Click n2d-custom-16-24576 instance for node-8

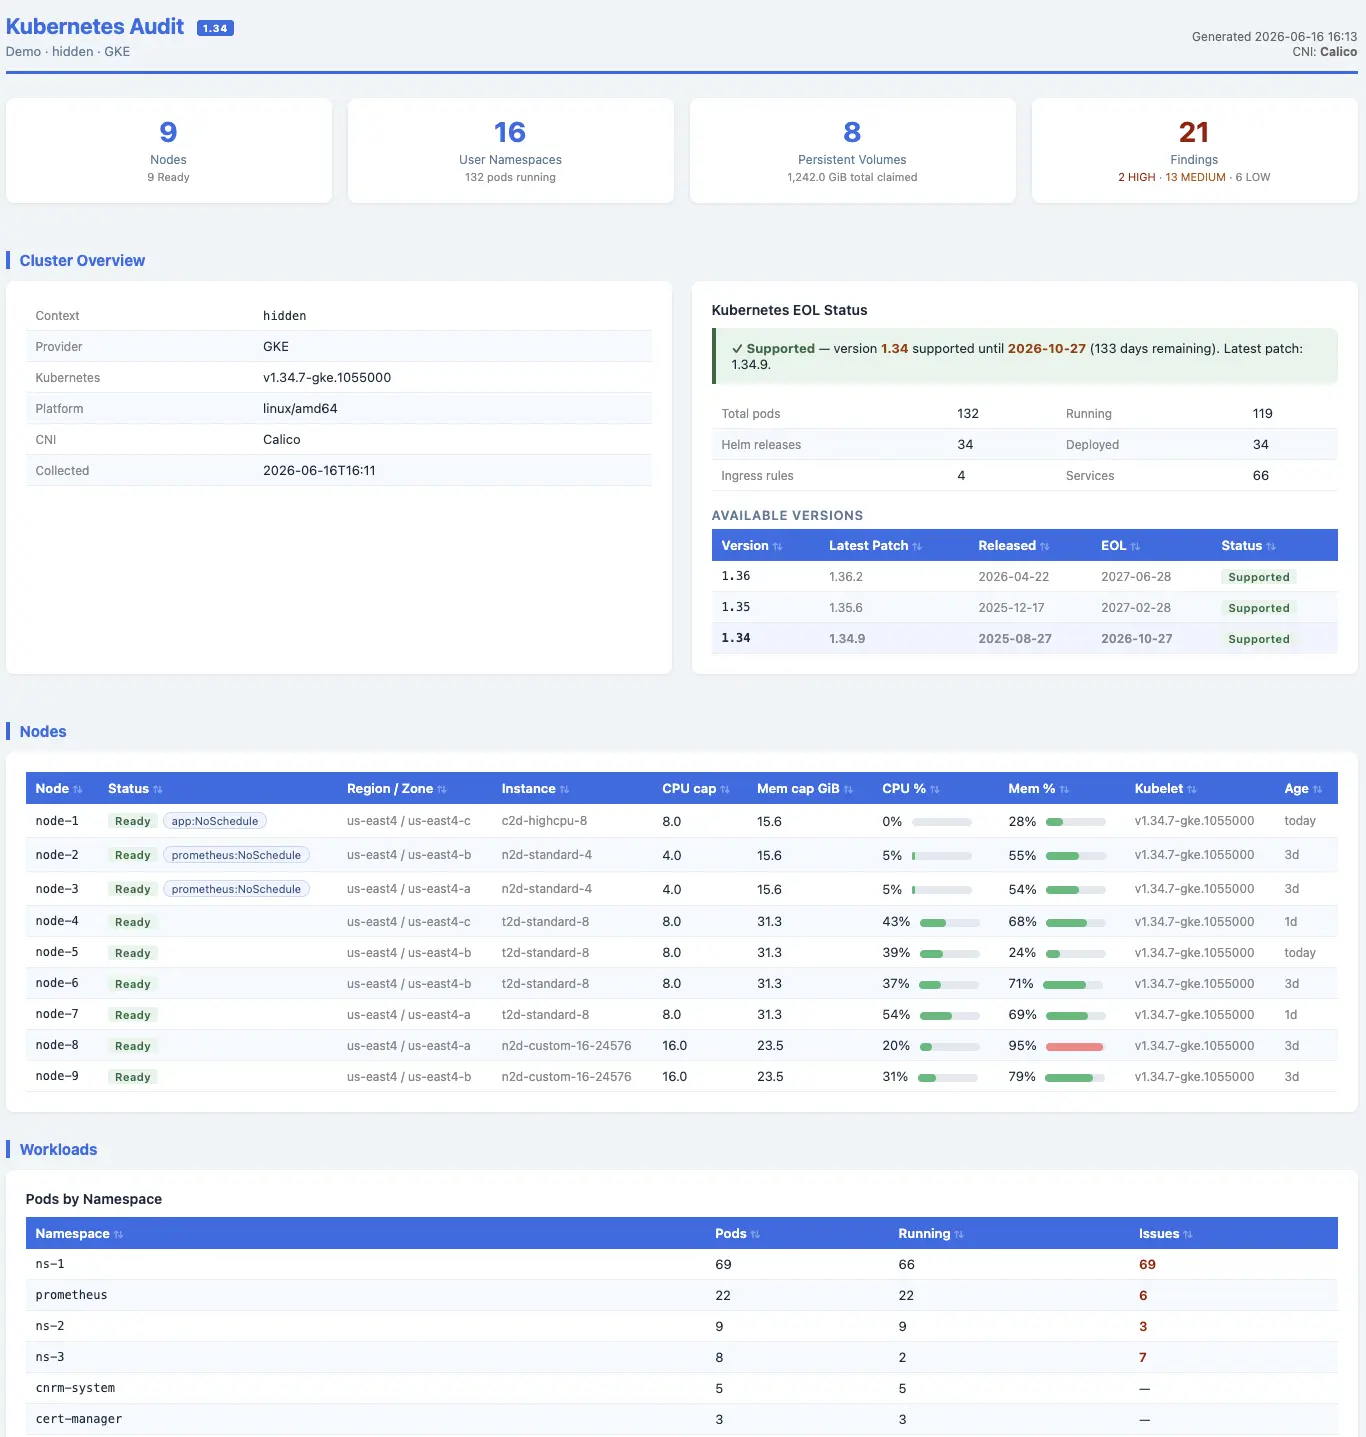point(566,1046)
